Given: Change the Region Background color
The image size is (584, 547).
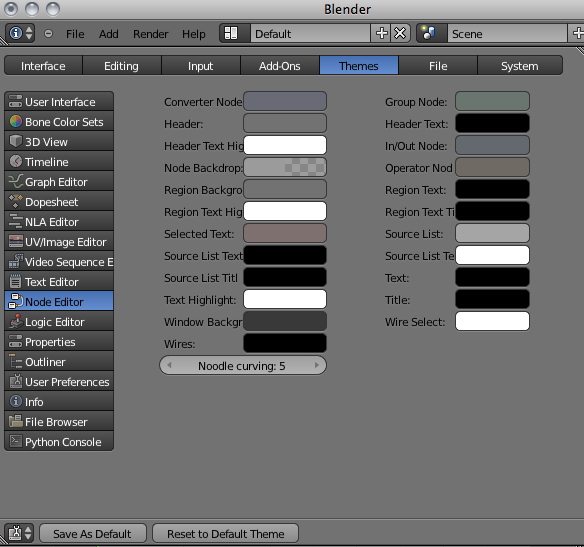Looking at the screenshot, I should click(x=285, y=189).
